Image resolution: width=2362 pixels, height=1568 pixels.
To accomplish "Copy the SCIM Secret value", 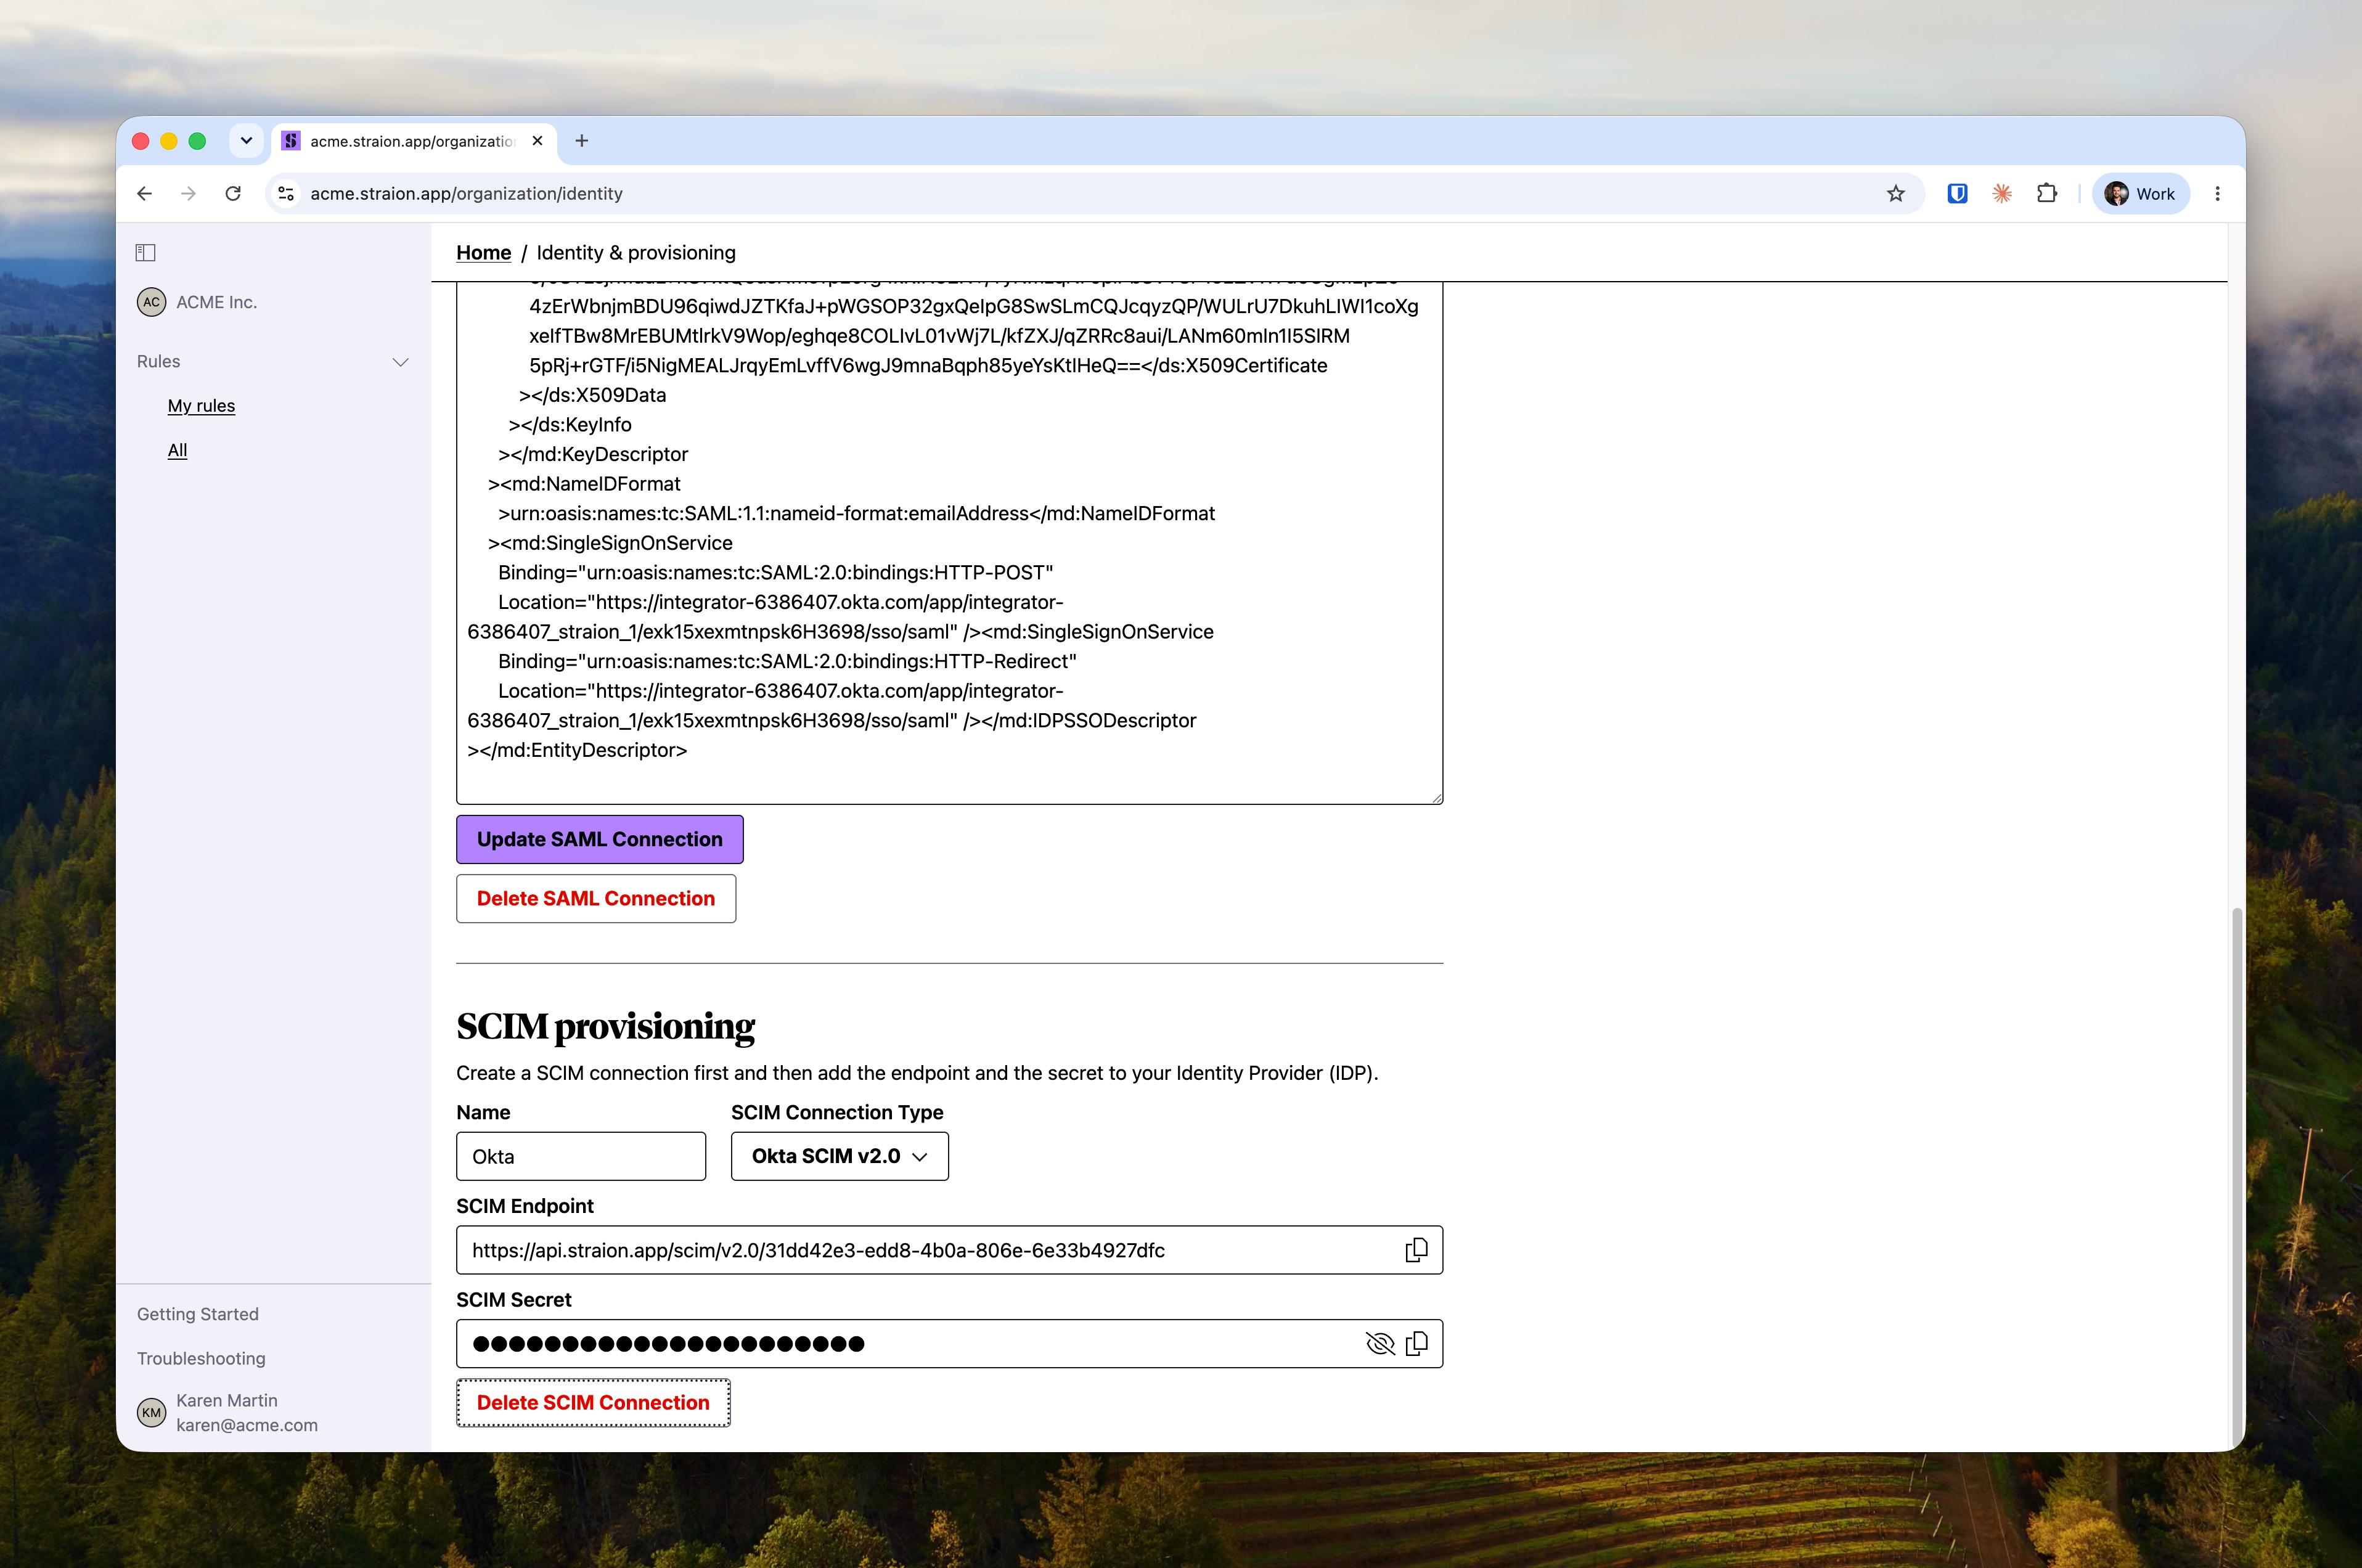I will coord(1416,1344).
